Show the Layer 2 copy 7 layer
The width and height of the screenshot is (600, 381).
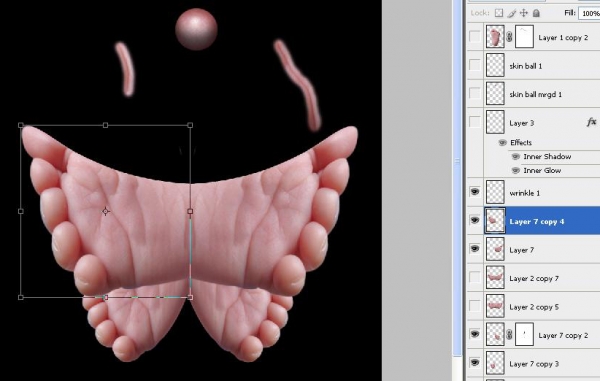[474, 277]
